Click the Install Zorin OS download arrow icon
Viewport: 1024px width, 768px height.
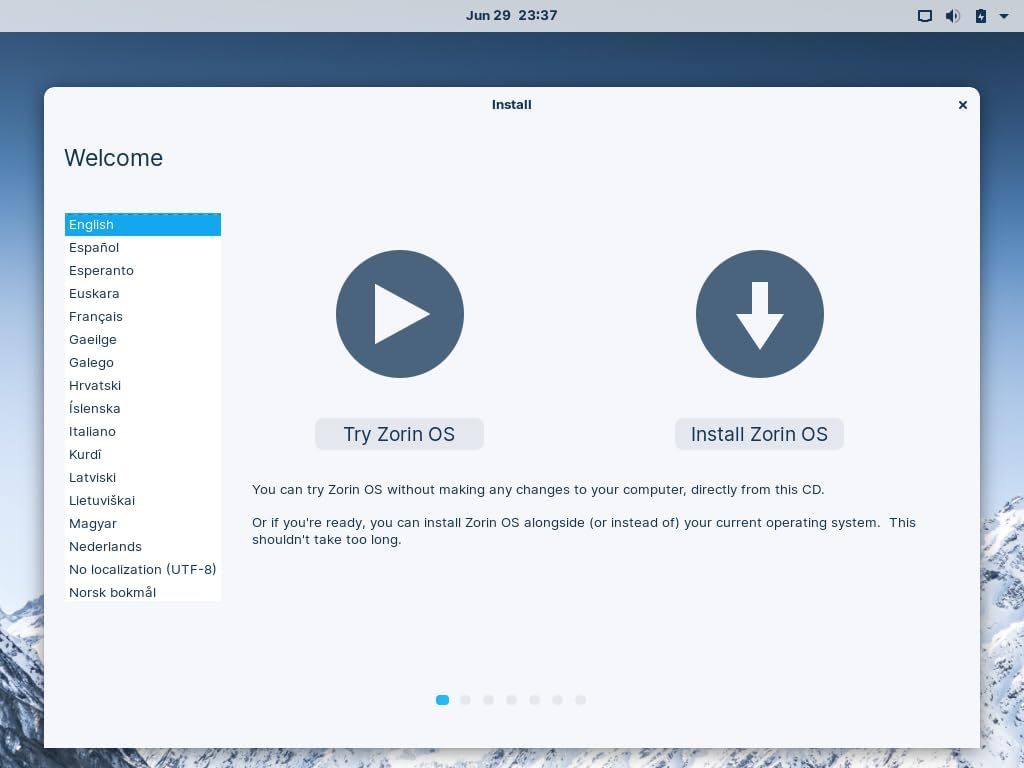coord(759,313)
